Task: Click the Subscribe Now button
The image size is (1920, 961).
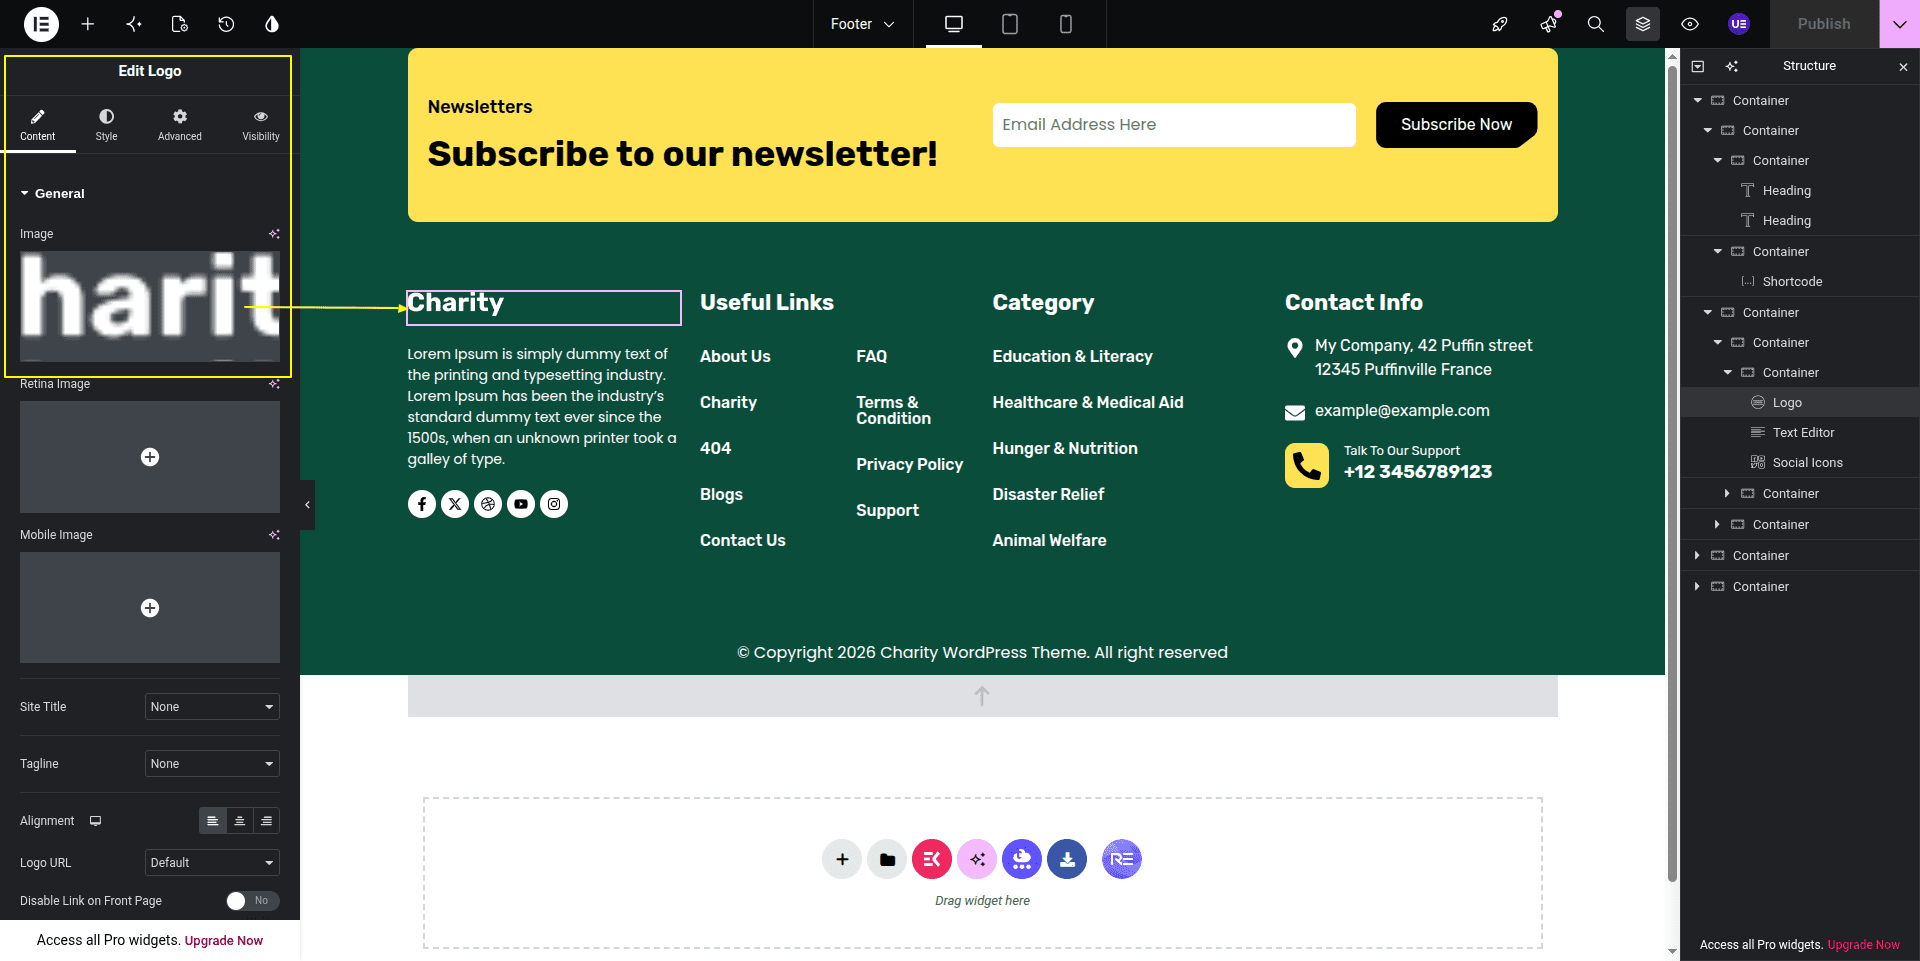Action: [x=1456, y=125]
